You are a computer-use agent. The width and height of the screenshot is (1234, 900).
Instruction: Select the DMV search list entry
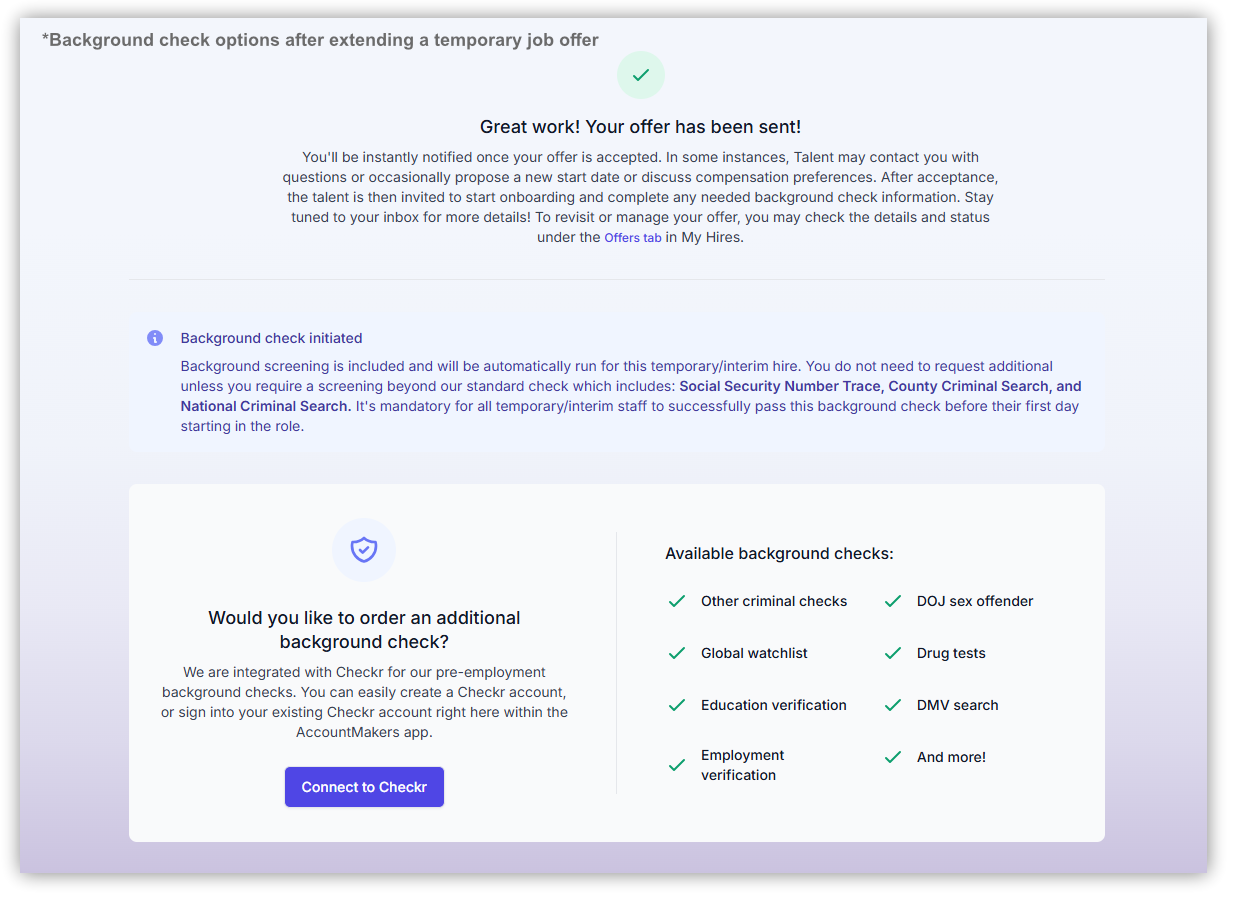click(957, 705)
